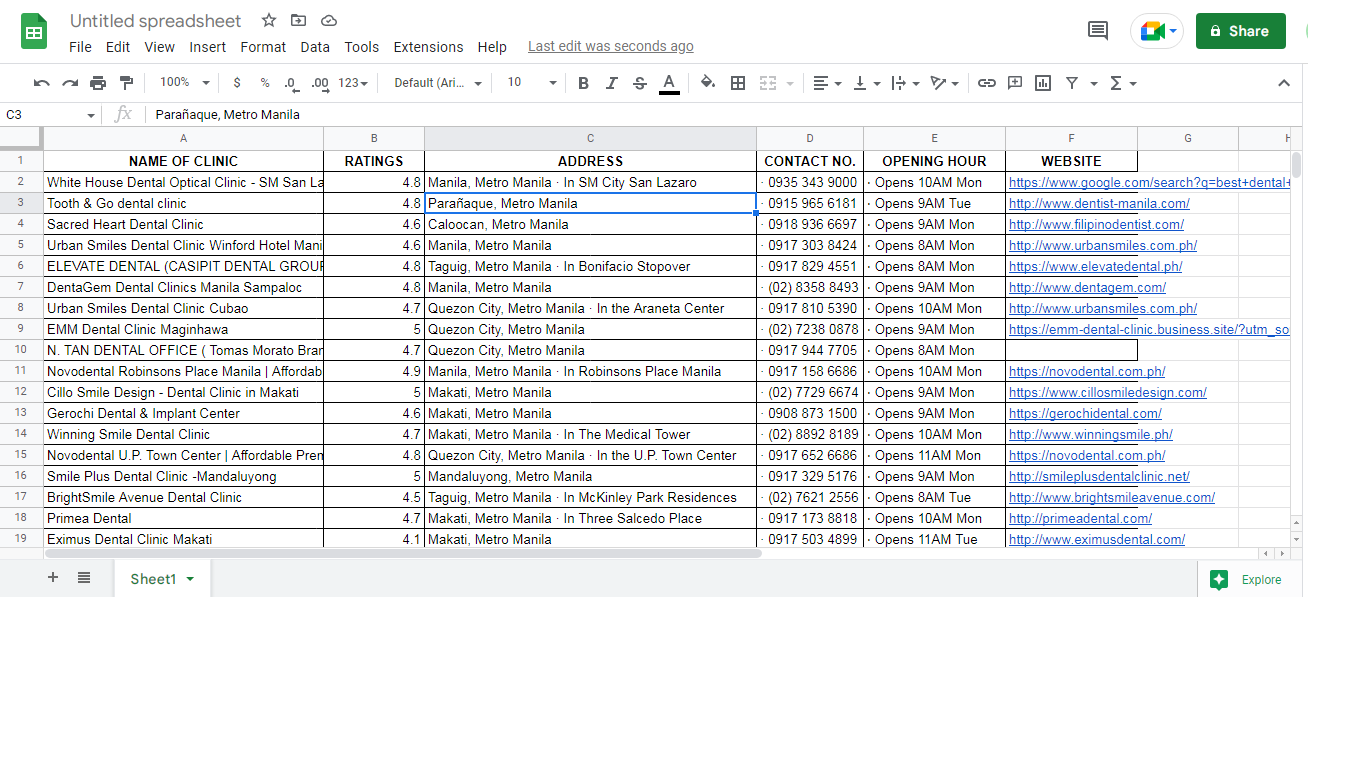Screen dimensions: 1360x768
Task: Open the text color picker
Action: [669, 83]
